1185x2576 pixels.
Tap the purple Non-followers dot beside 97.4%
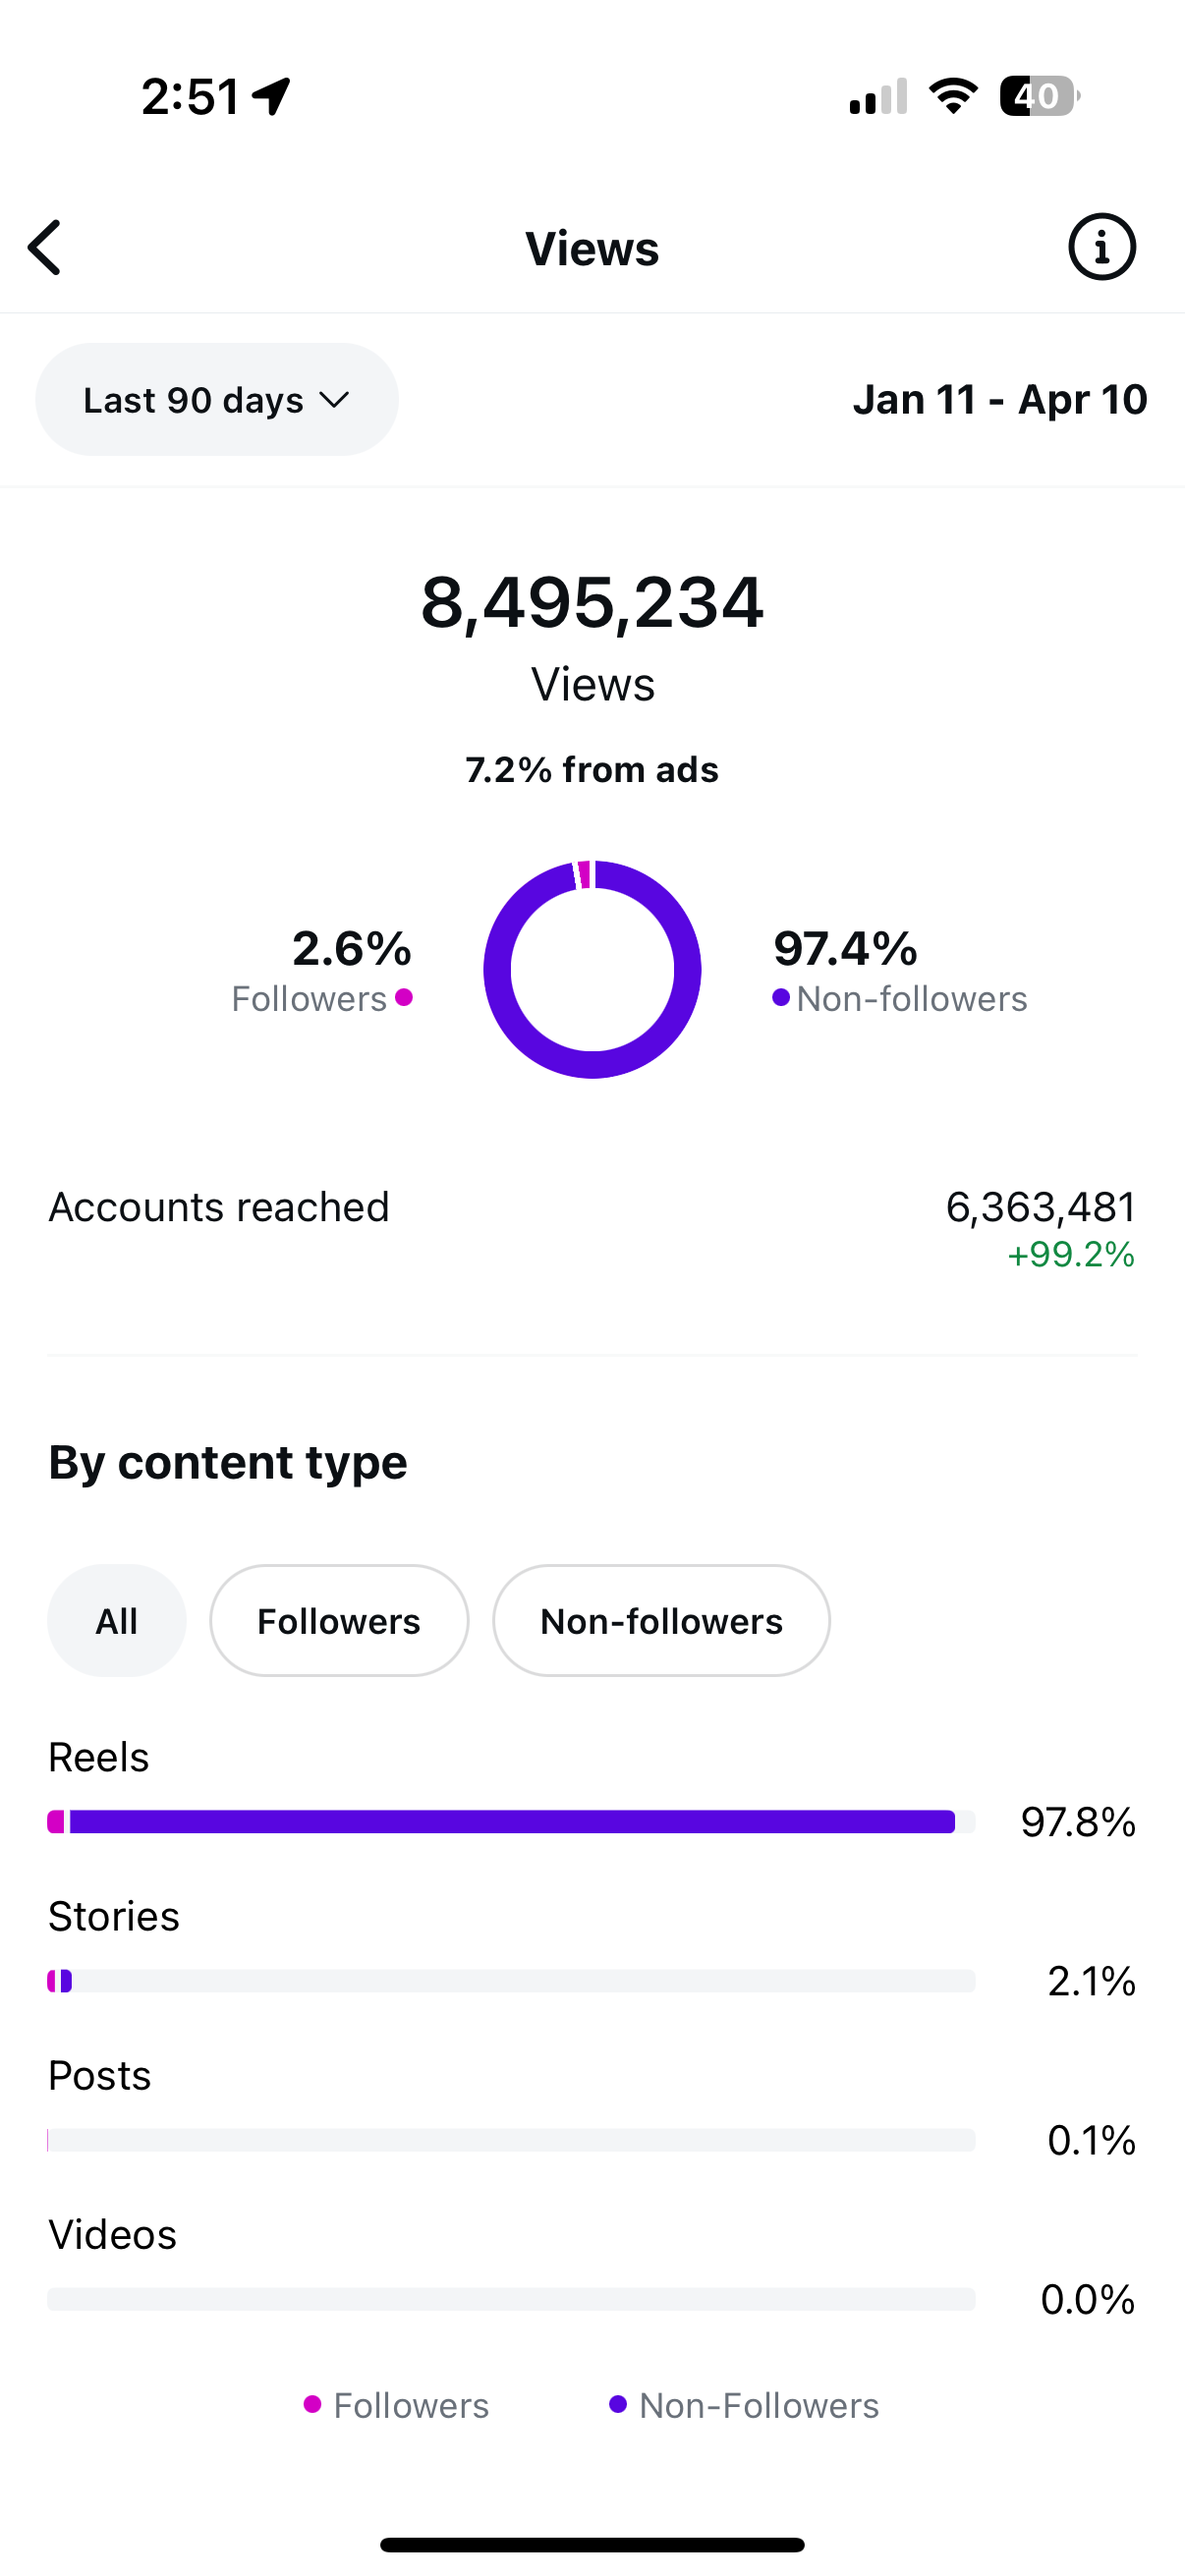pos(781,997)
